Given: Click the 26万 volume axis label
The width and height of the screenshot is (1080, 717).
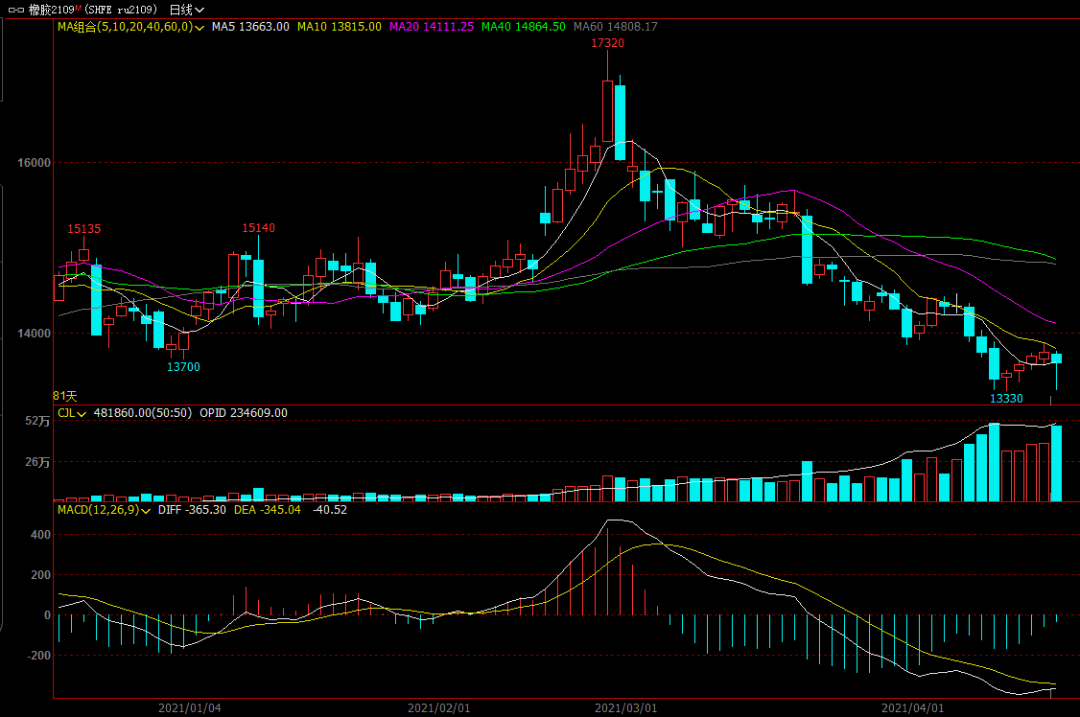Looking at the screenshot, I should [x=38, y=462].
